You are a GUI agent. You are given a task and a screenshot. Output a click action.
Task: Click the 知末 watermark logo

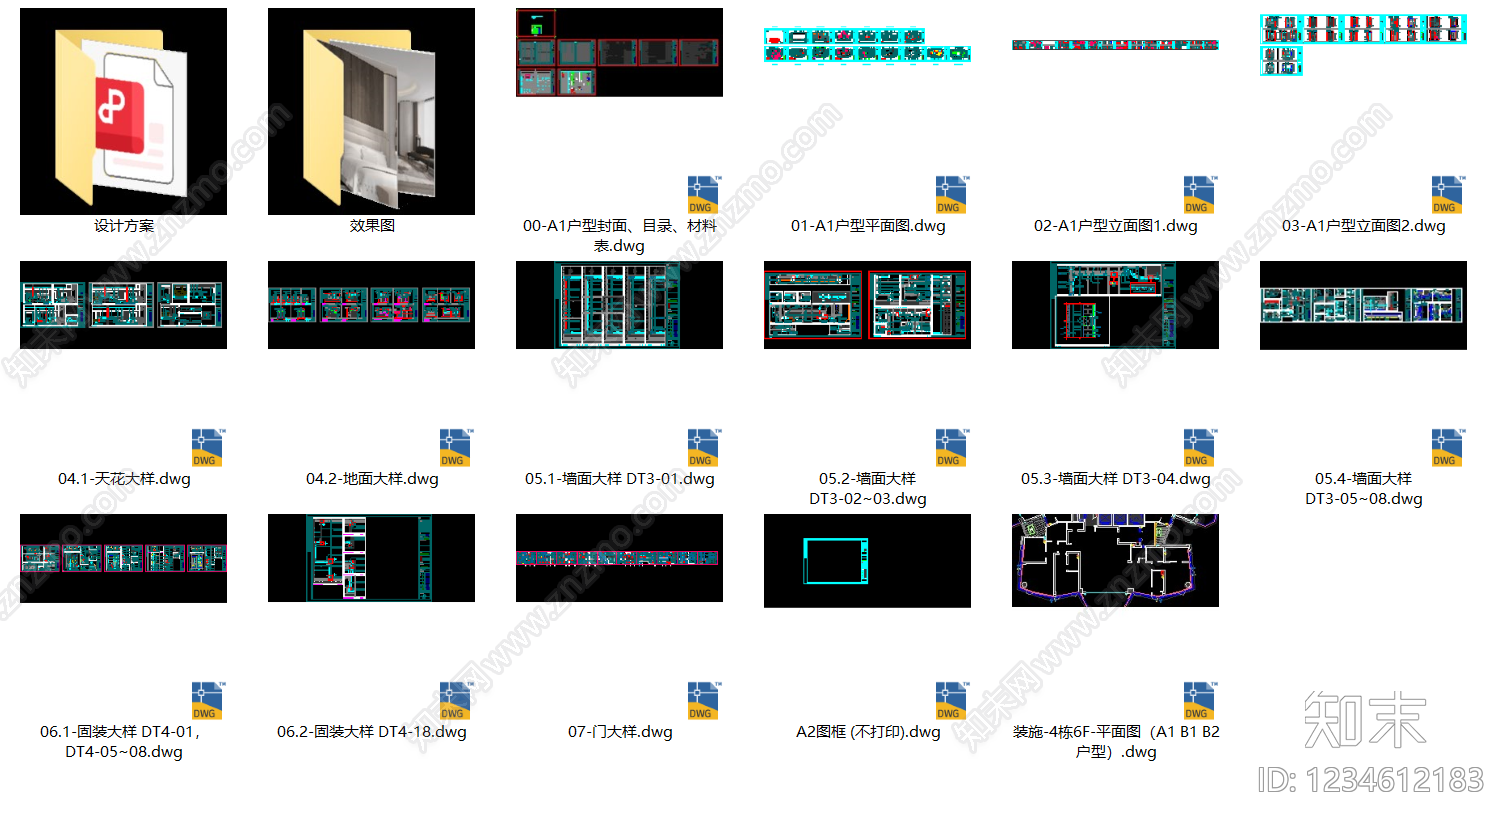pyautogui.click(x=1365, y=720)
